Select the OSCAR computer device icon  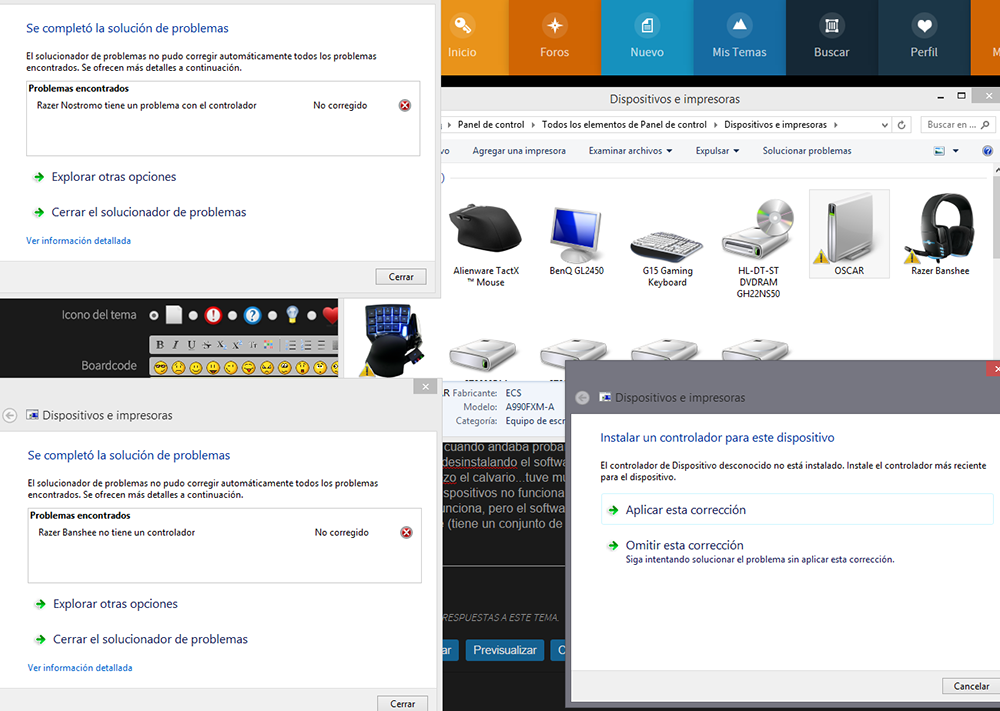click(848, 230)
